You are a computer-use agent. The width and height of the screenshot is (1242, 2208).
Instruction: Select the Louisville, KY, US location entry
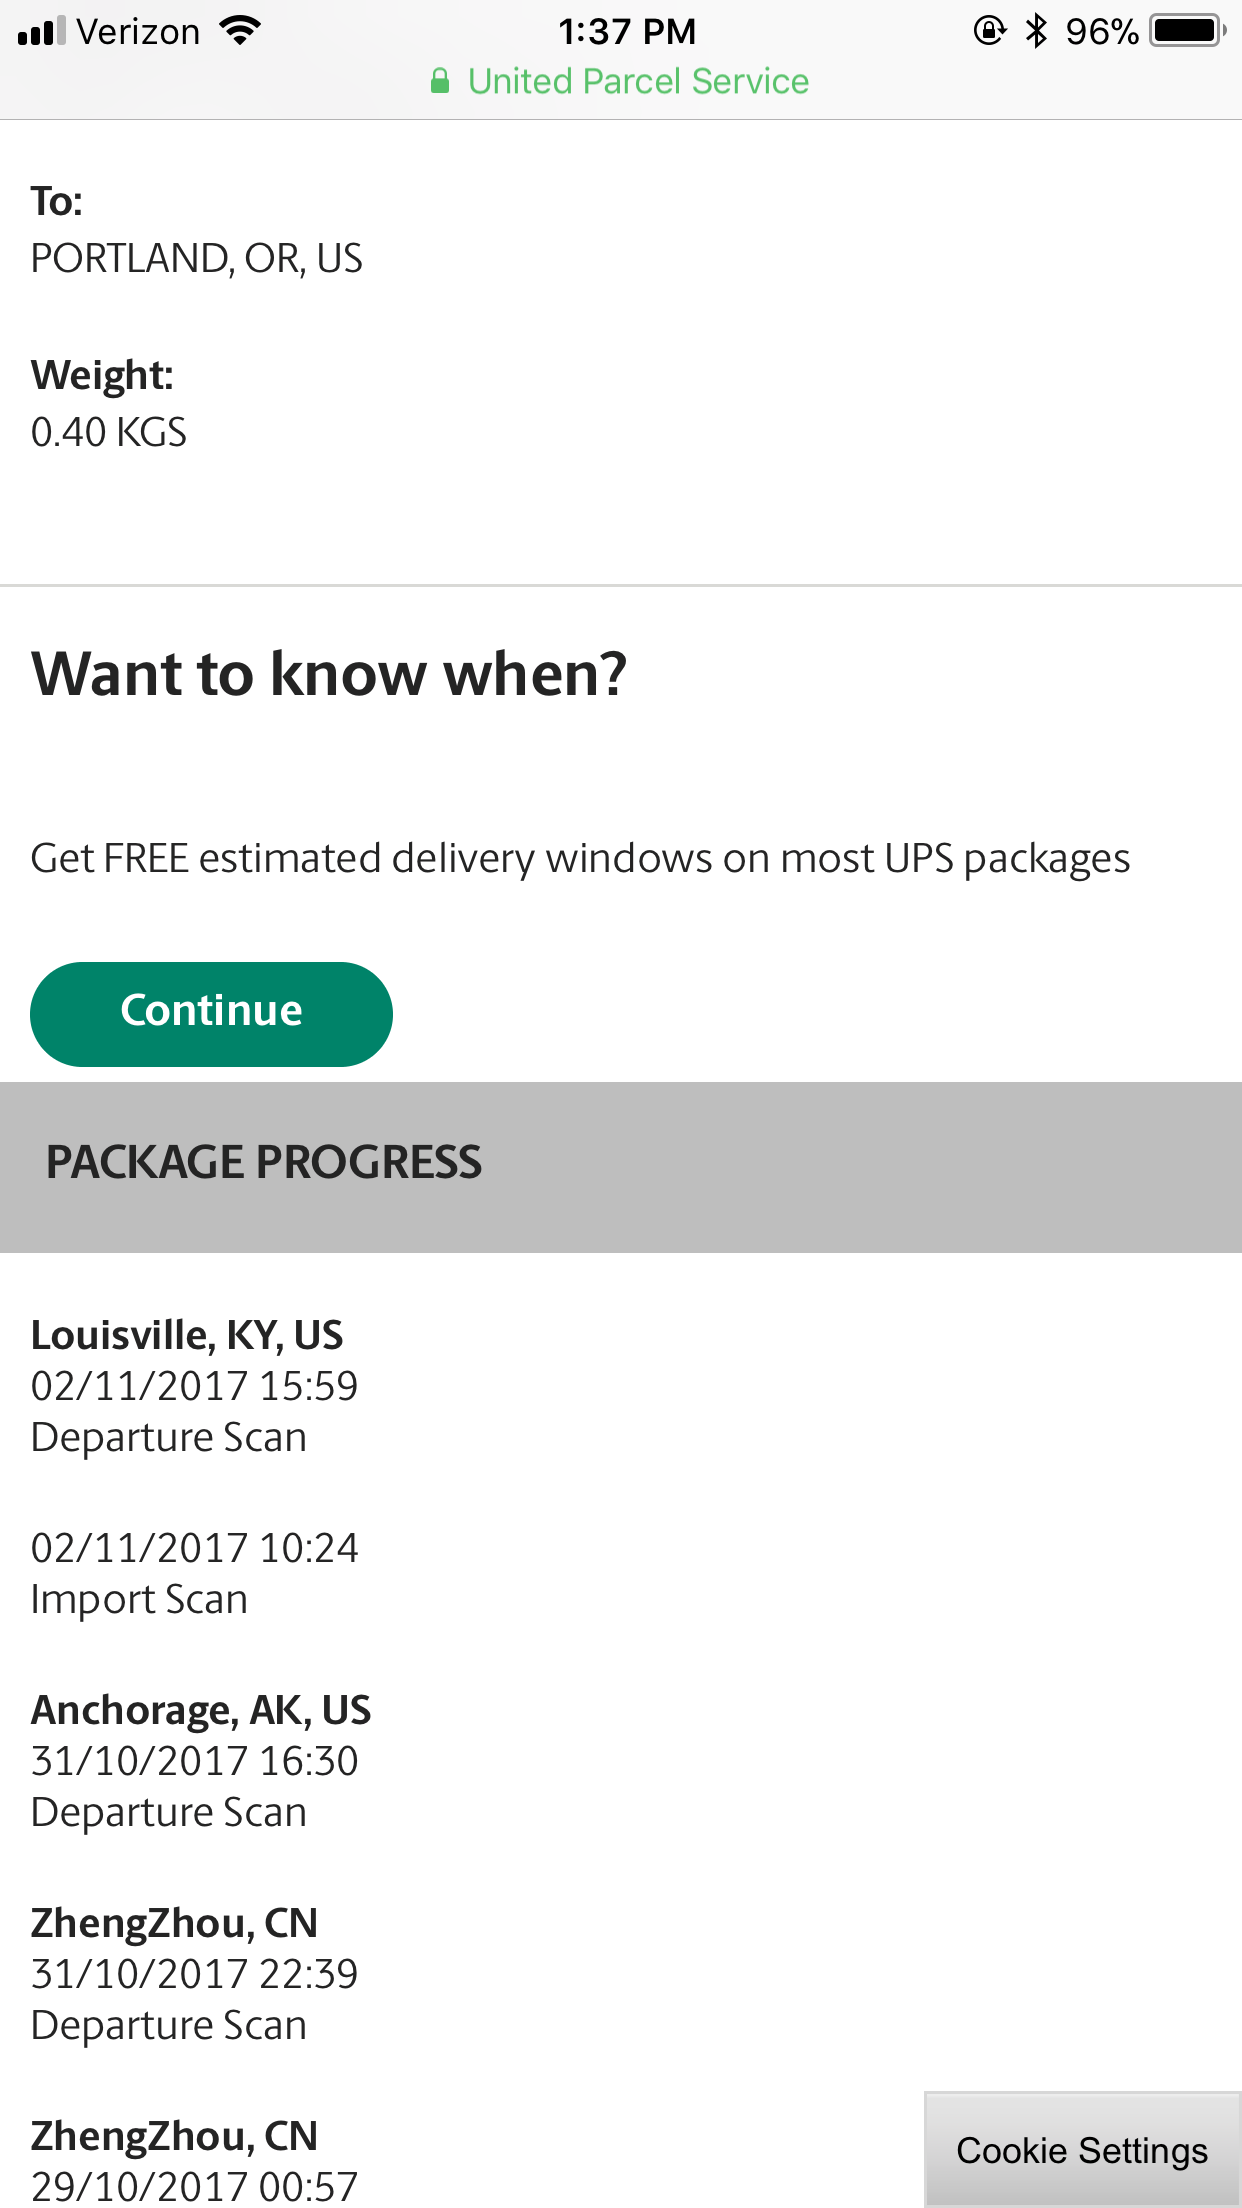tap(187, 1335)
